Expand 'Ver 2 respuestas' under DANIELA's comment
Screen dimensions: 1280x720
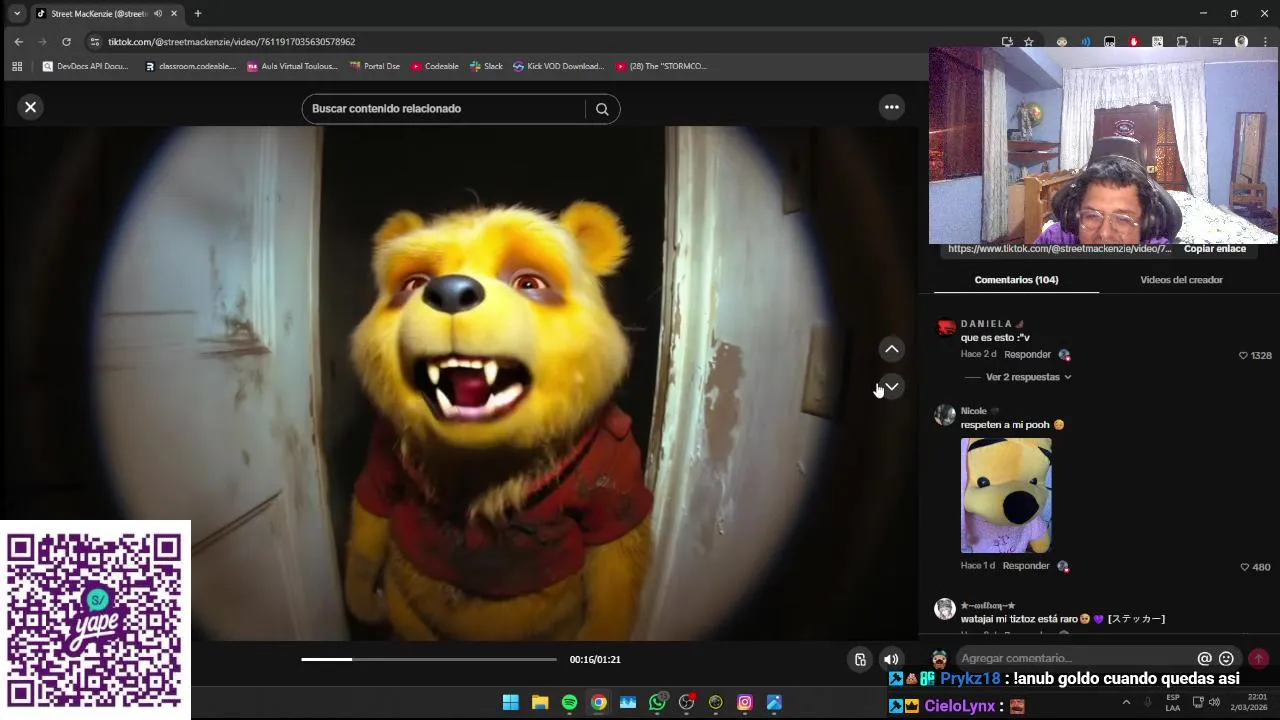(1028, 377)
